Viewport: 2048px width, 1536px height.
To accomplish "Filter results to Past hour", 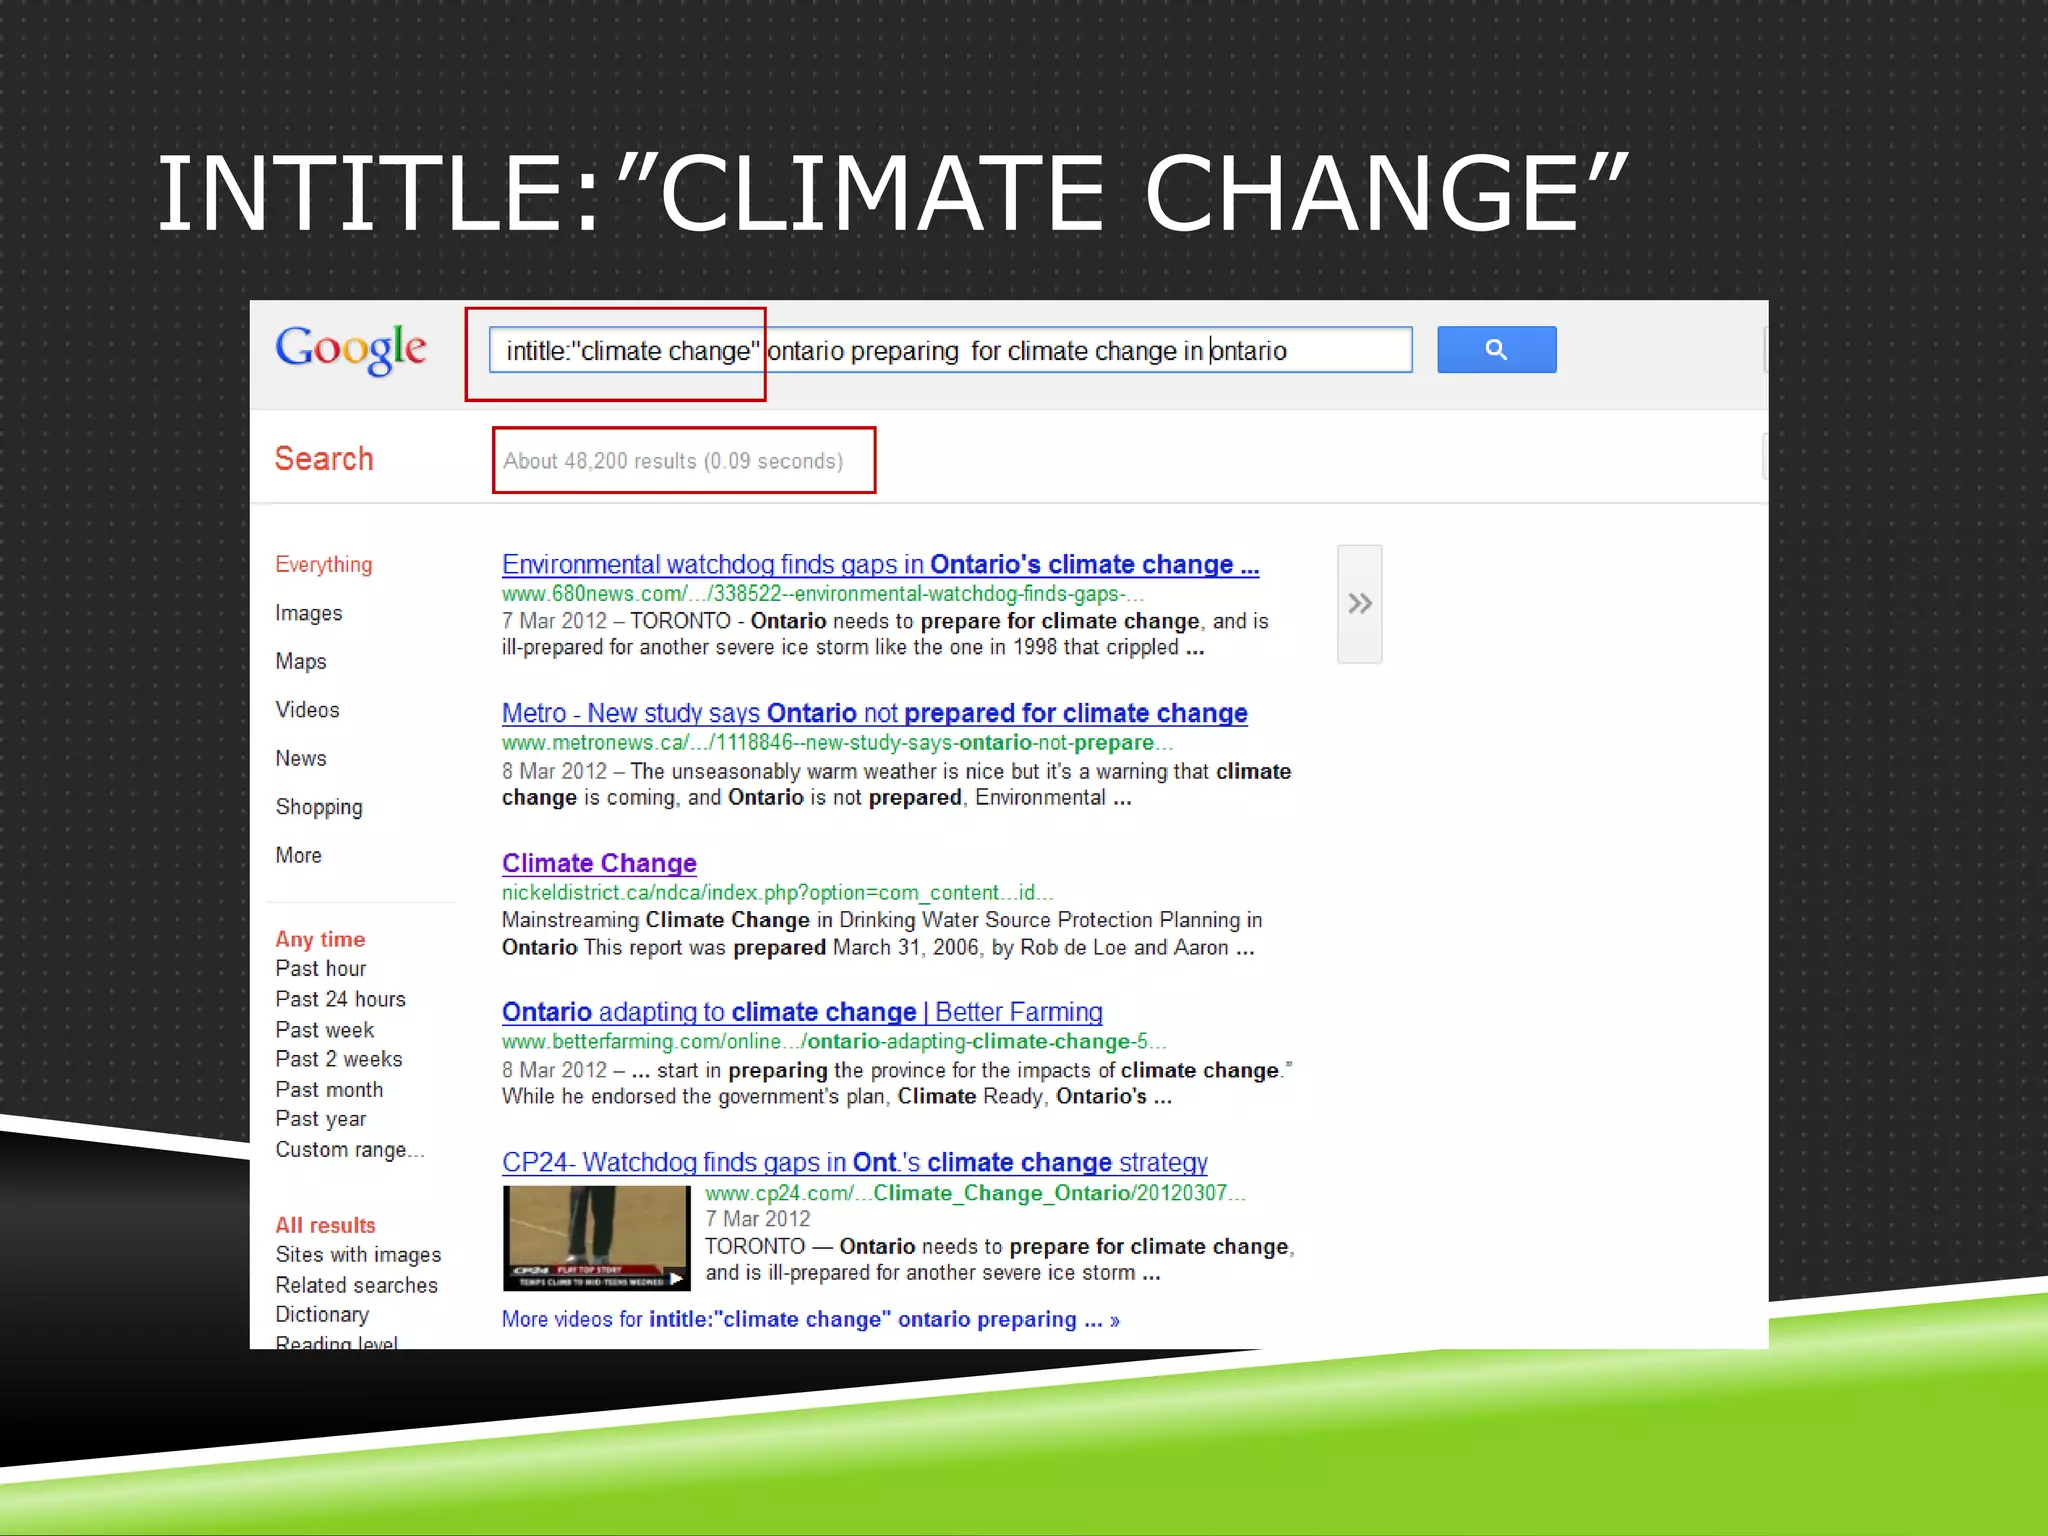I will pyautogui.click(x=320, y=969).
